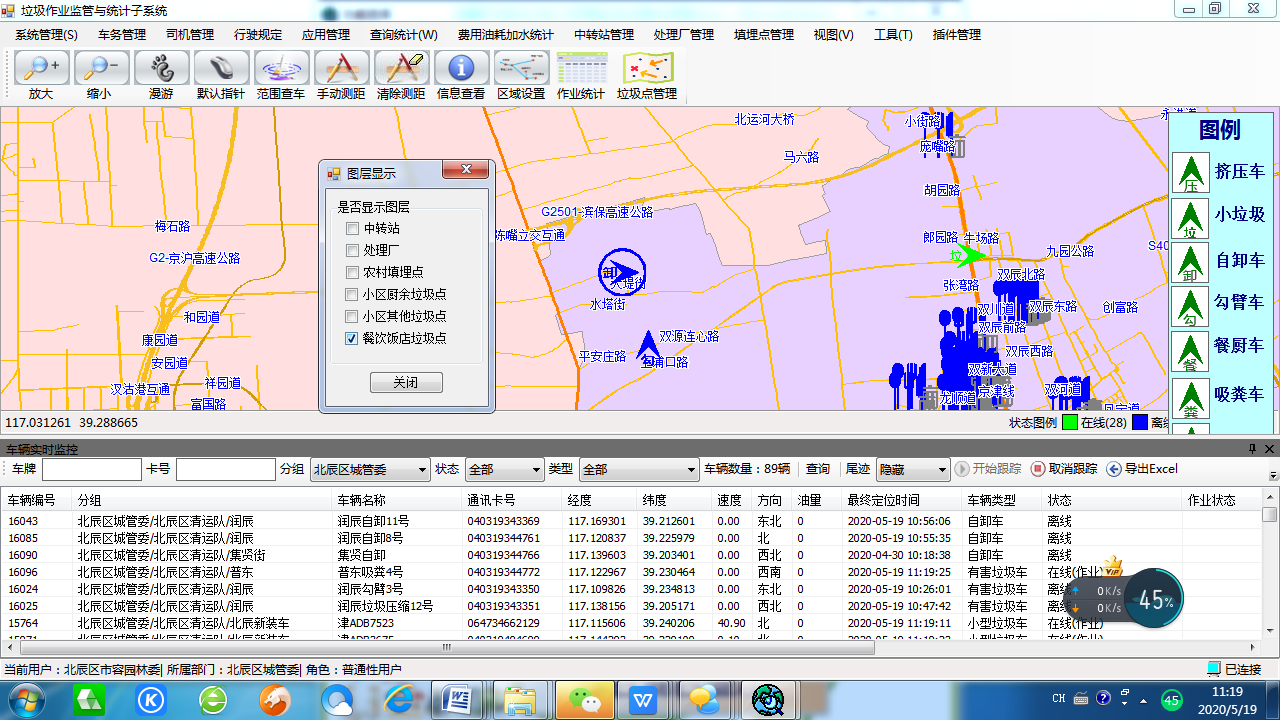Open 信息查看 info viewer

[461, 69]
